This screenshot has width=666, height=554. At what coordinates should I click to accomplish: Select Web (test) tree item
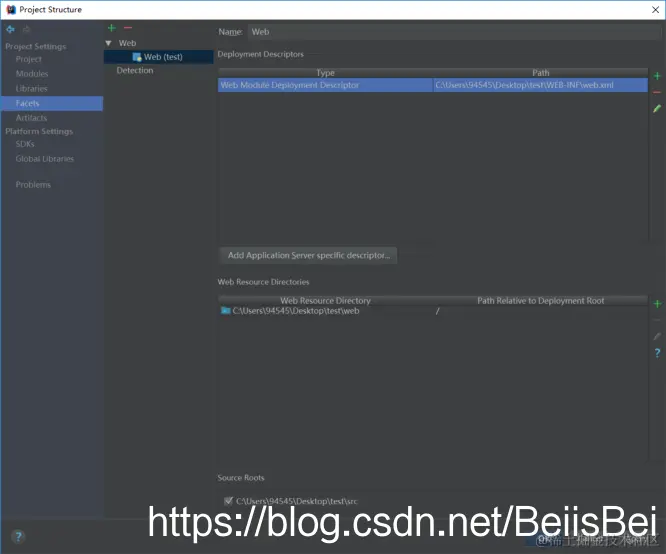tap(158, 57)
